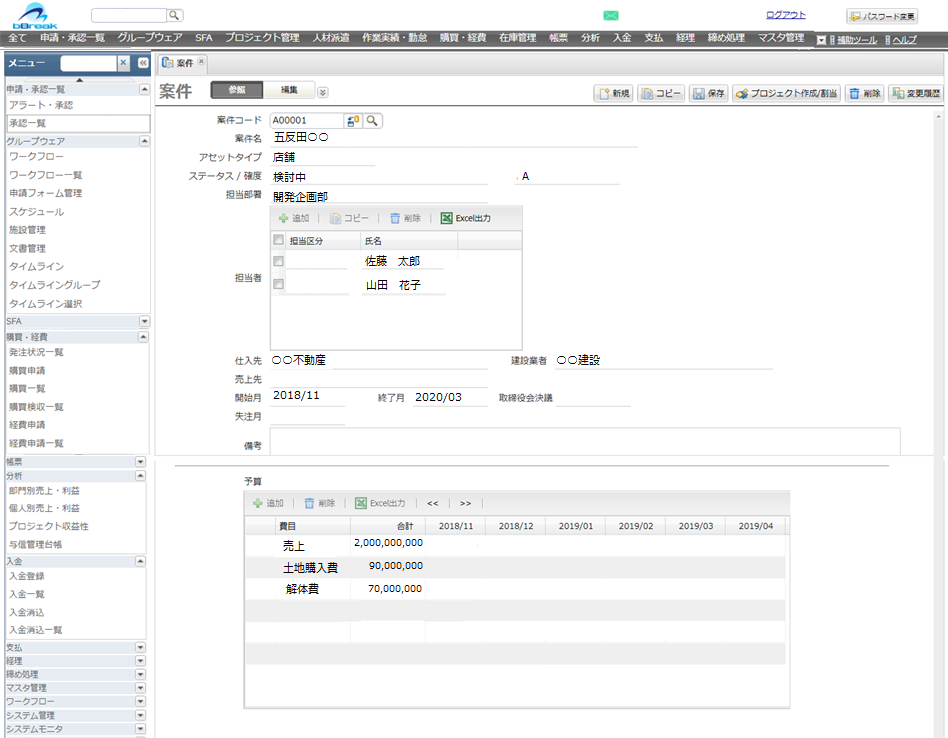Click the パスワード変更 button
This screenshot has height=738, width=948.
pyautogui.click(x=881, y=16)
